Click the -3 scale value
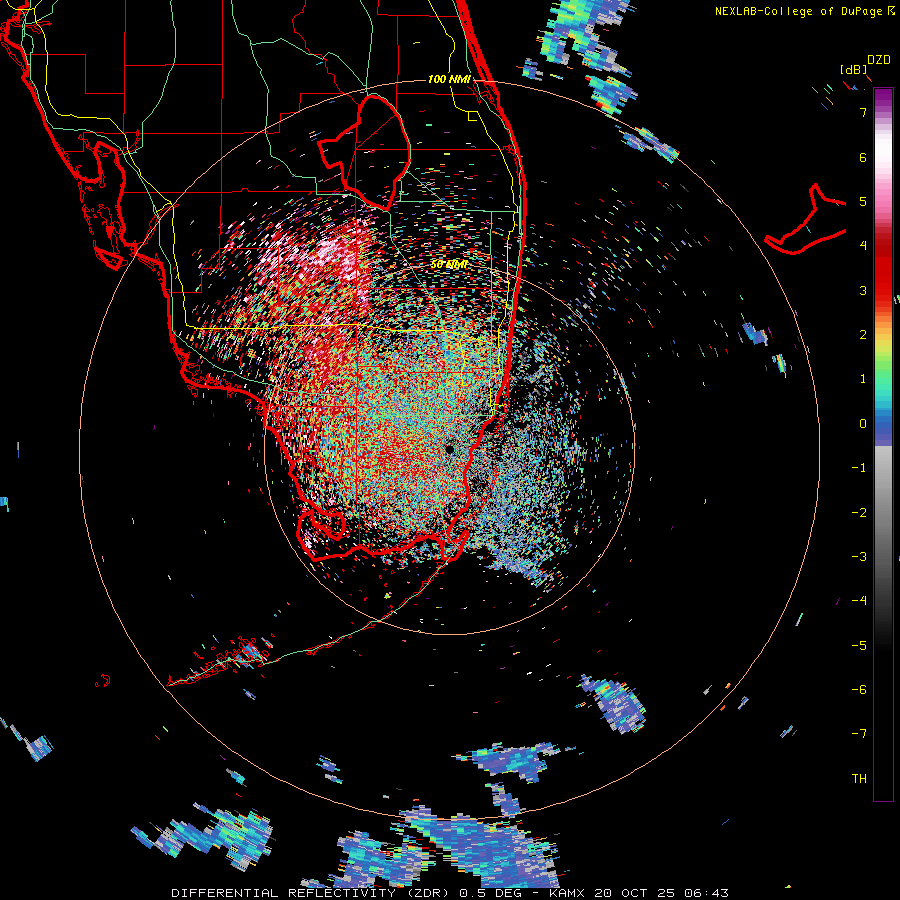The width and height of the screenshot is (900, 900). tap(859, 557)
